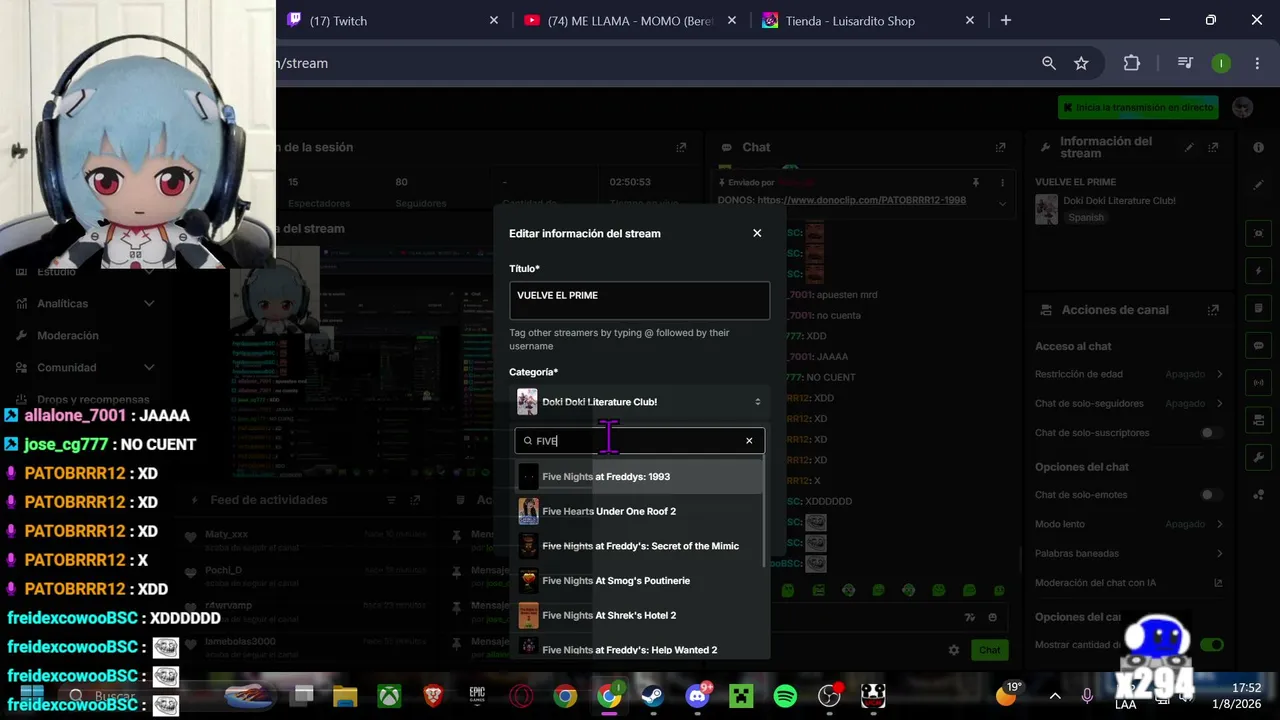Open the Chrome profile avatar
The image size is (1280, 720).
pyautogui.click(x=1221, y=63)
